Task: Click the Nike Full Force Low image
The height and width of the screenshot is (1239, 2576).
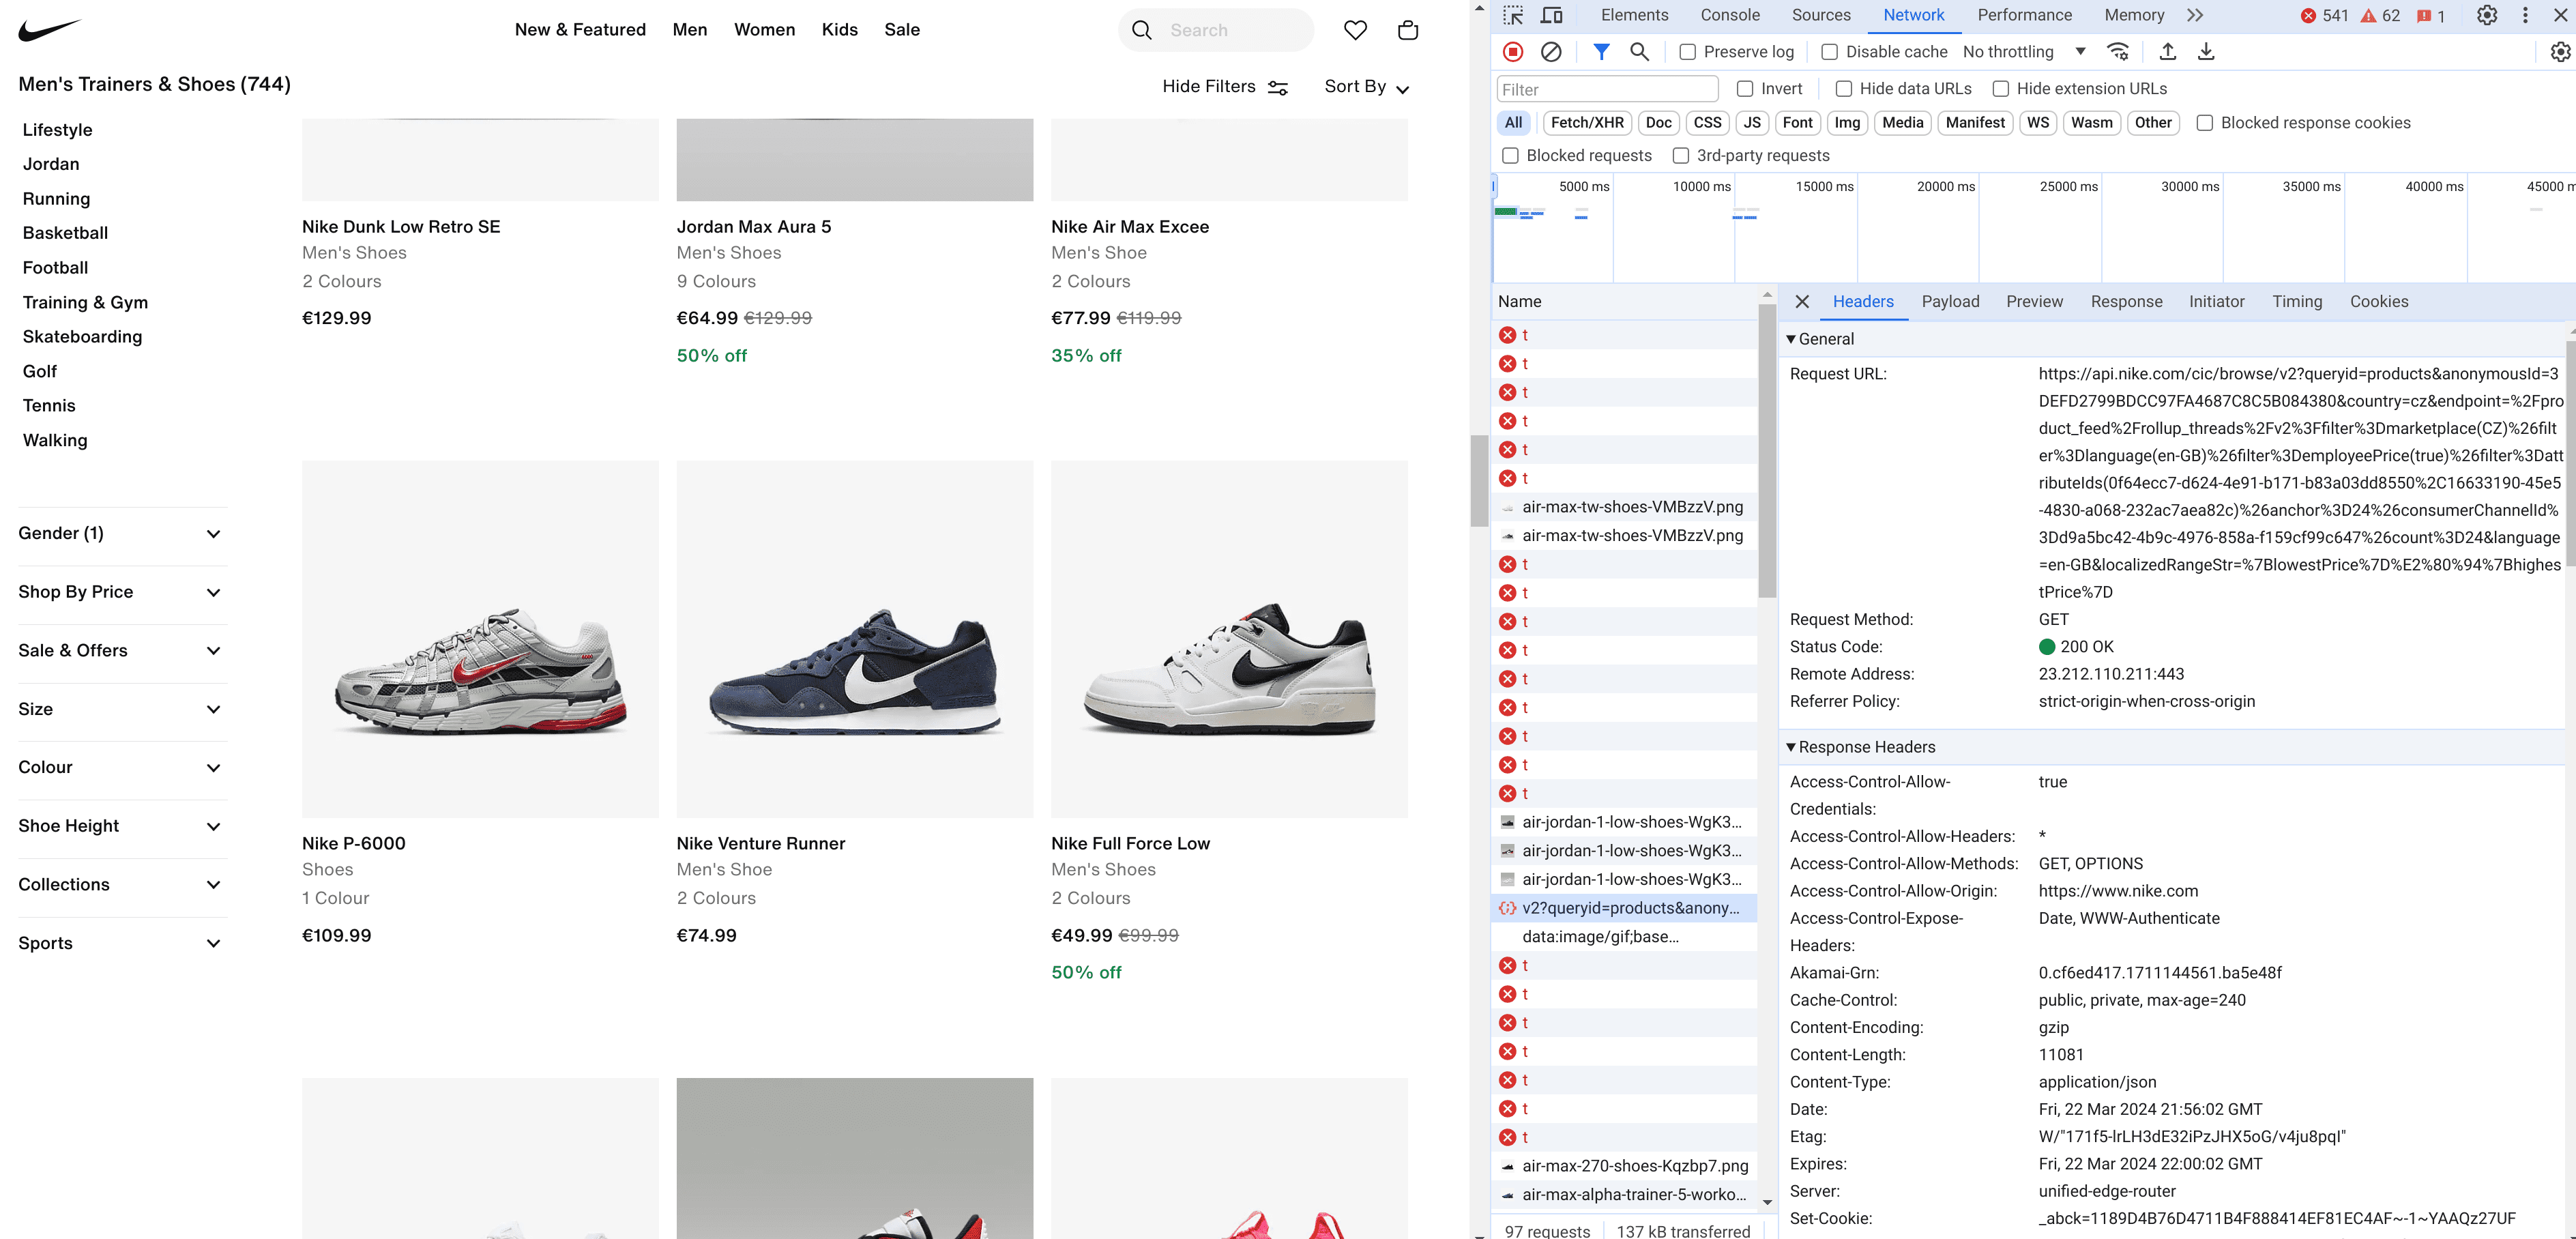Action: tap(1229, 639)
